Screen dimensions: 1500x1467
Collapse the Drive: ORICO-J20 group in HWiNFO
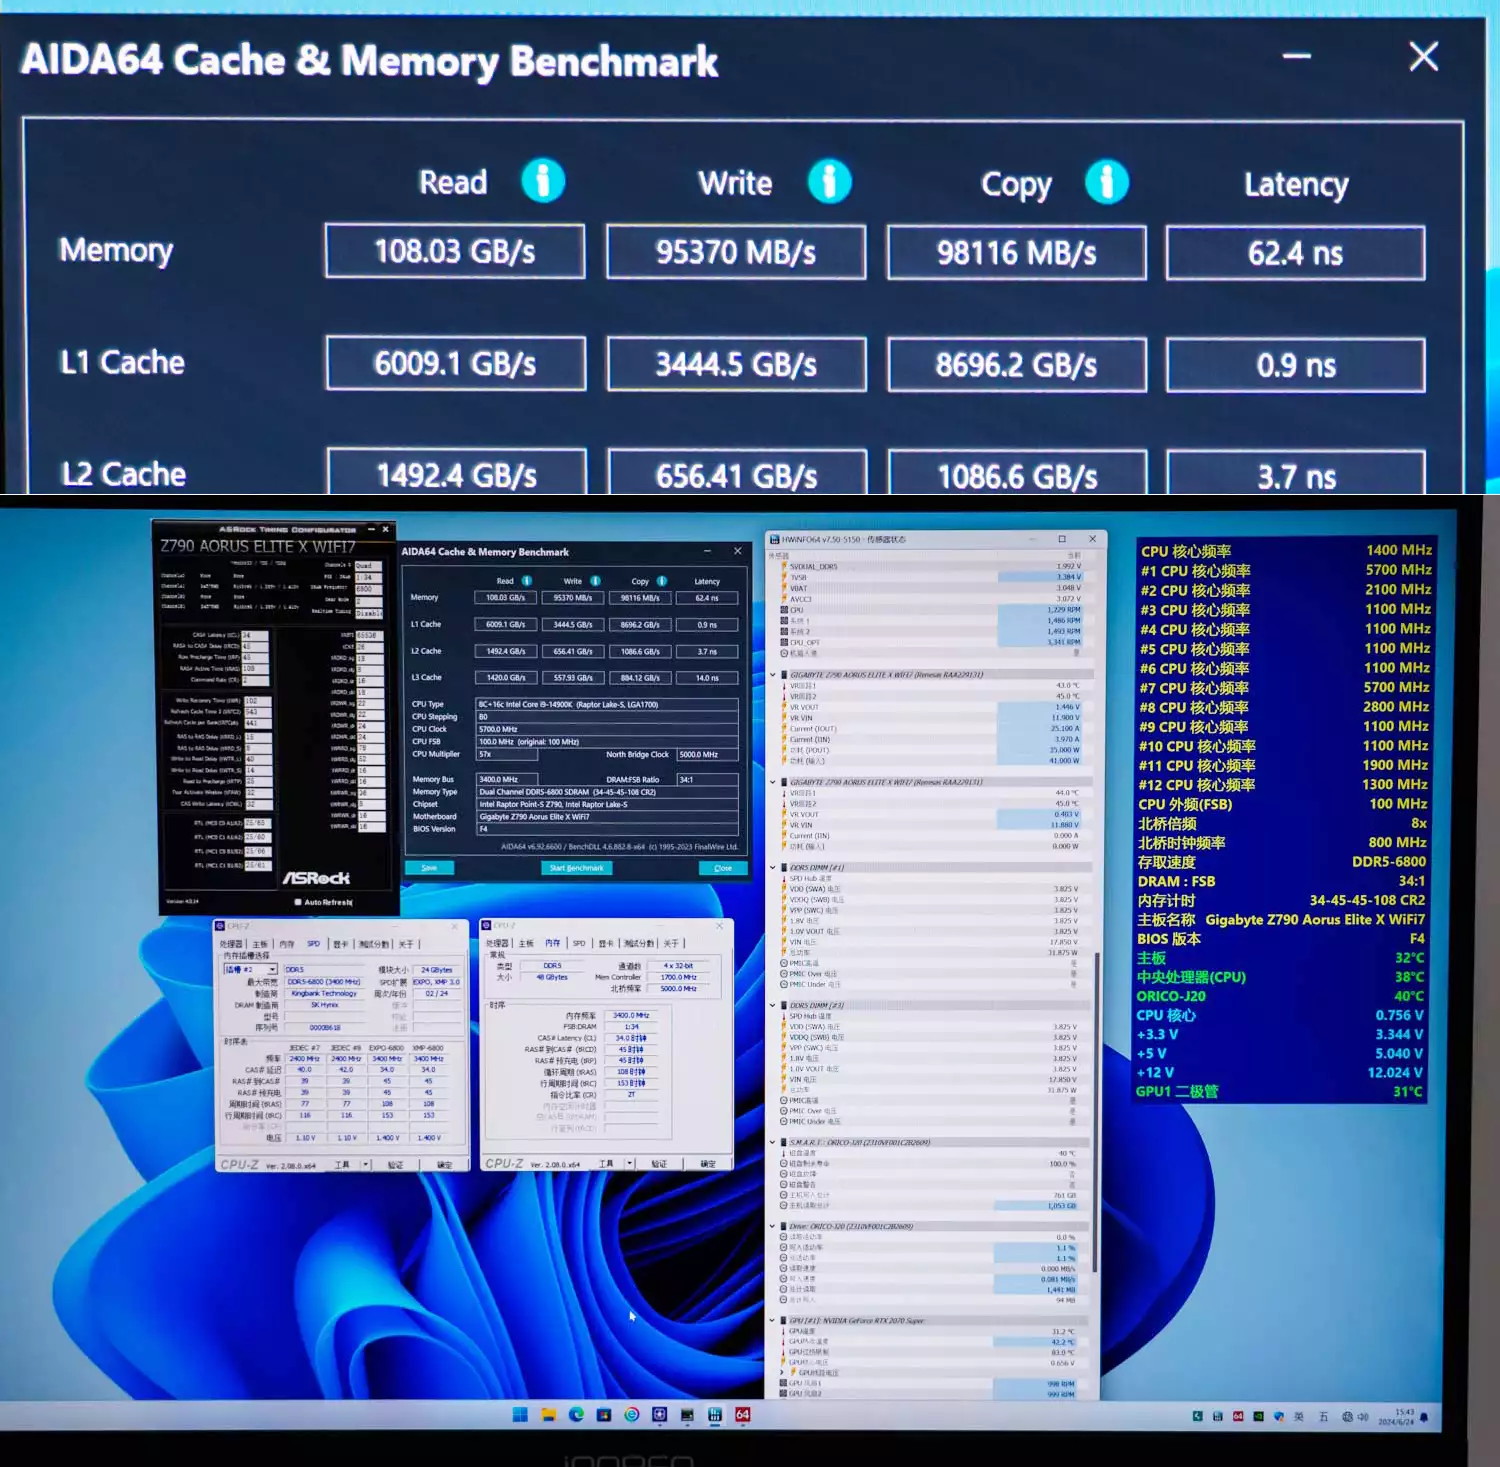[772, 1226]
